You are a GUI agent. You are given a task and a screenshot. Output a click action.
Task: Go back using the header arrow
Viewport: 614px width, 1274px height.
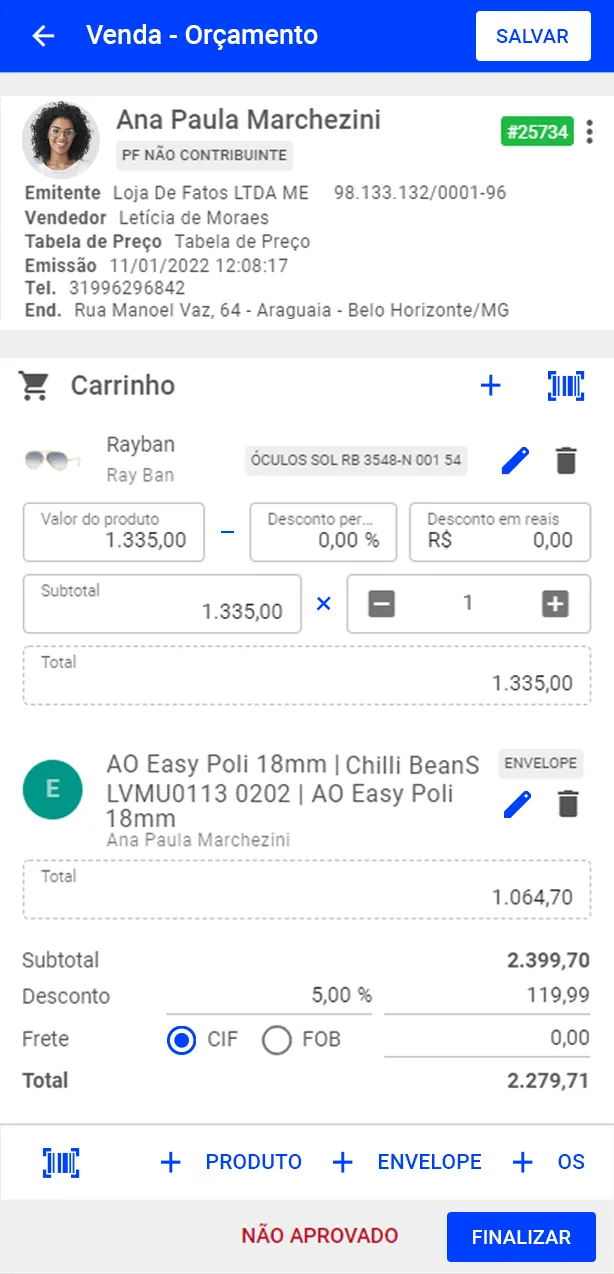(x=43, y=36)
